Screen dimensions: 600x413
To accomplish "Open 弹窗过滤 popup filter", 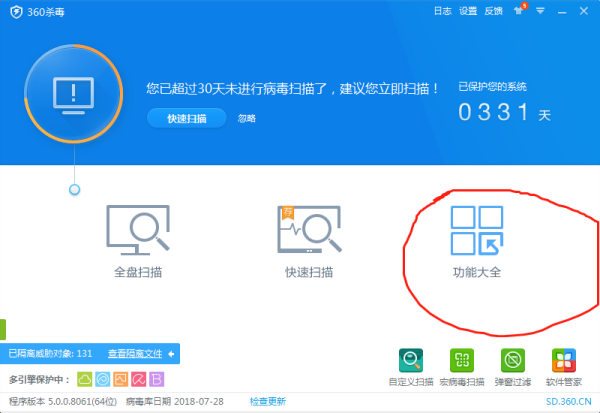I will click(x=513, y=367).
